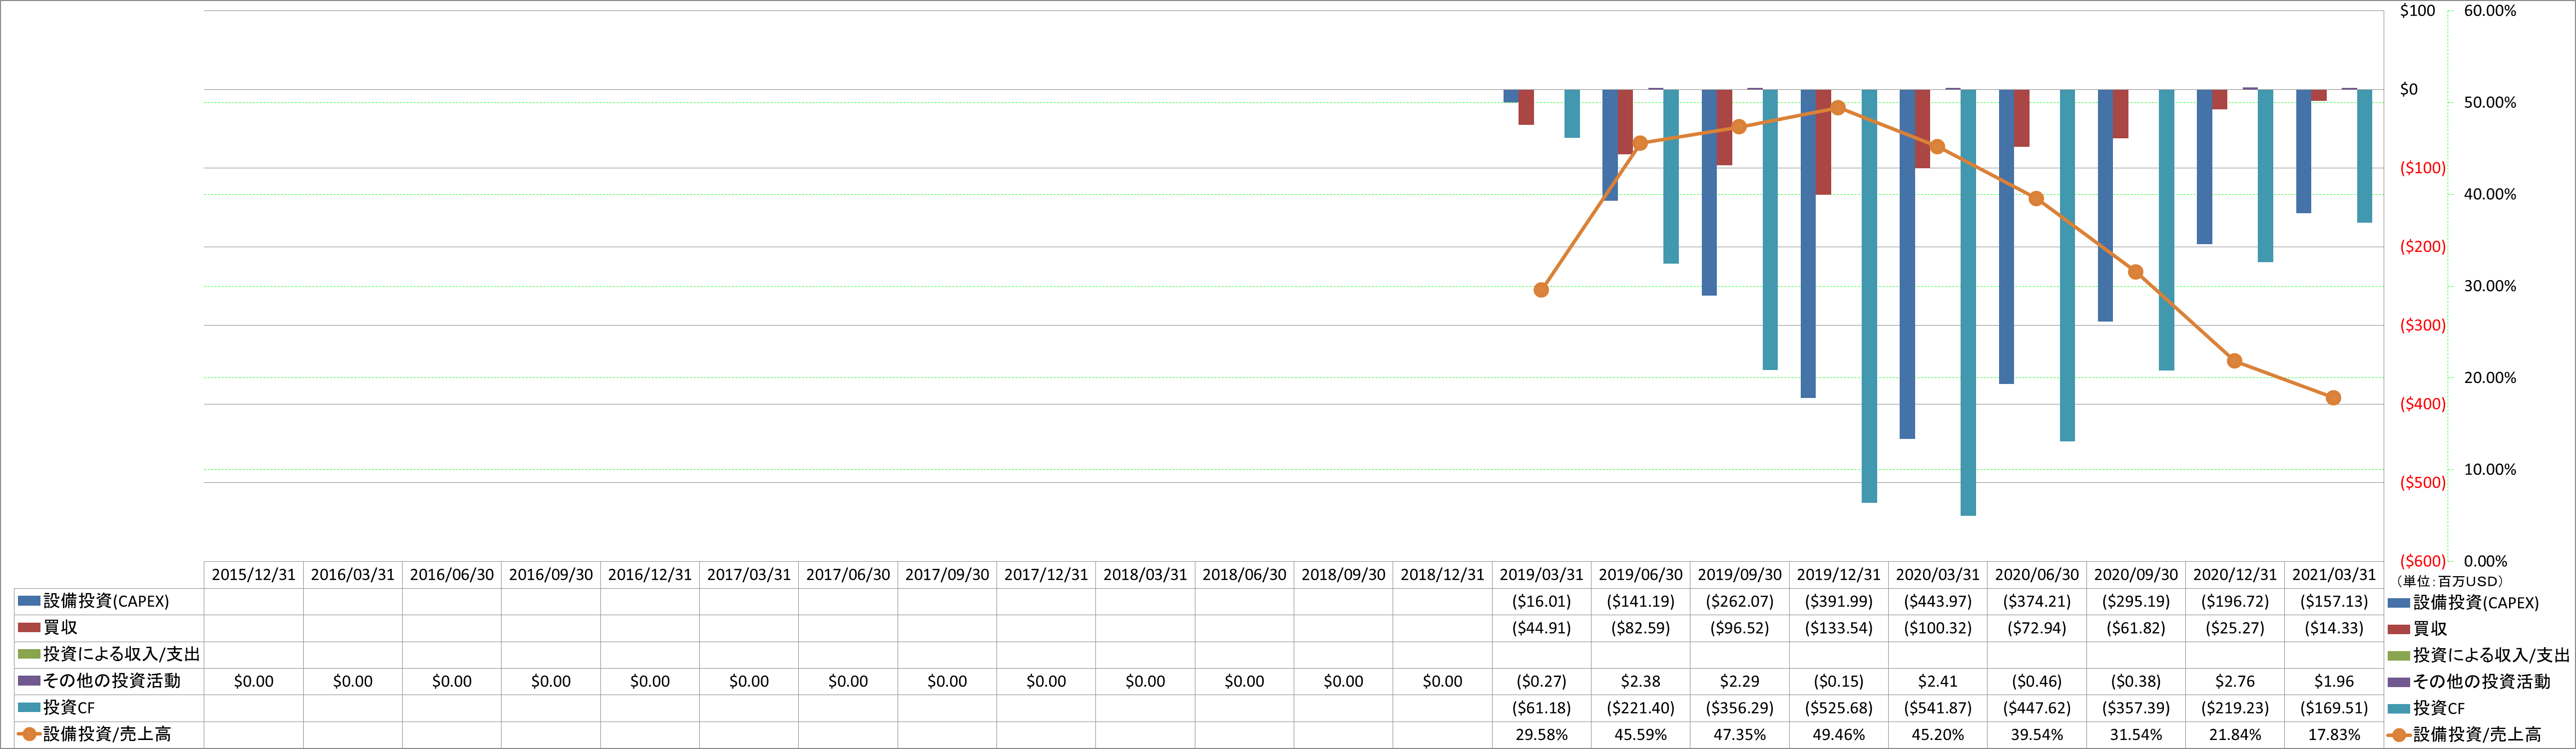The image size is (2576, 749).
Task: Click the orange line marker at 2019/12/31 peak
Action: click(x=1838, y=107)
